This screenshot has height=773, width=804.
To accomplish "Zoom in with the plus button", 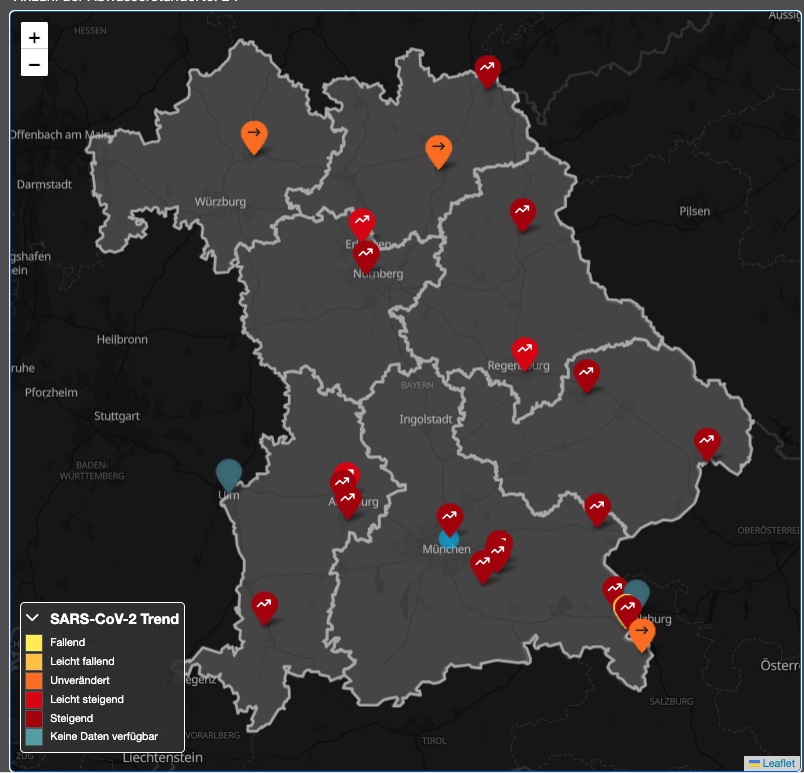I will point(34,37).
